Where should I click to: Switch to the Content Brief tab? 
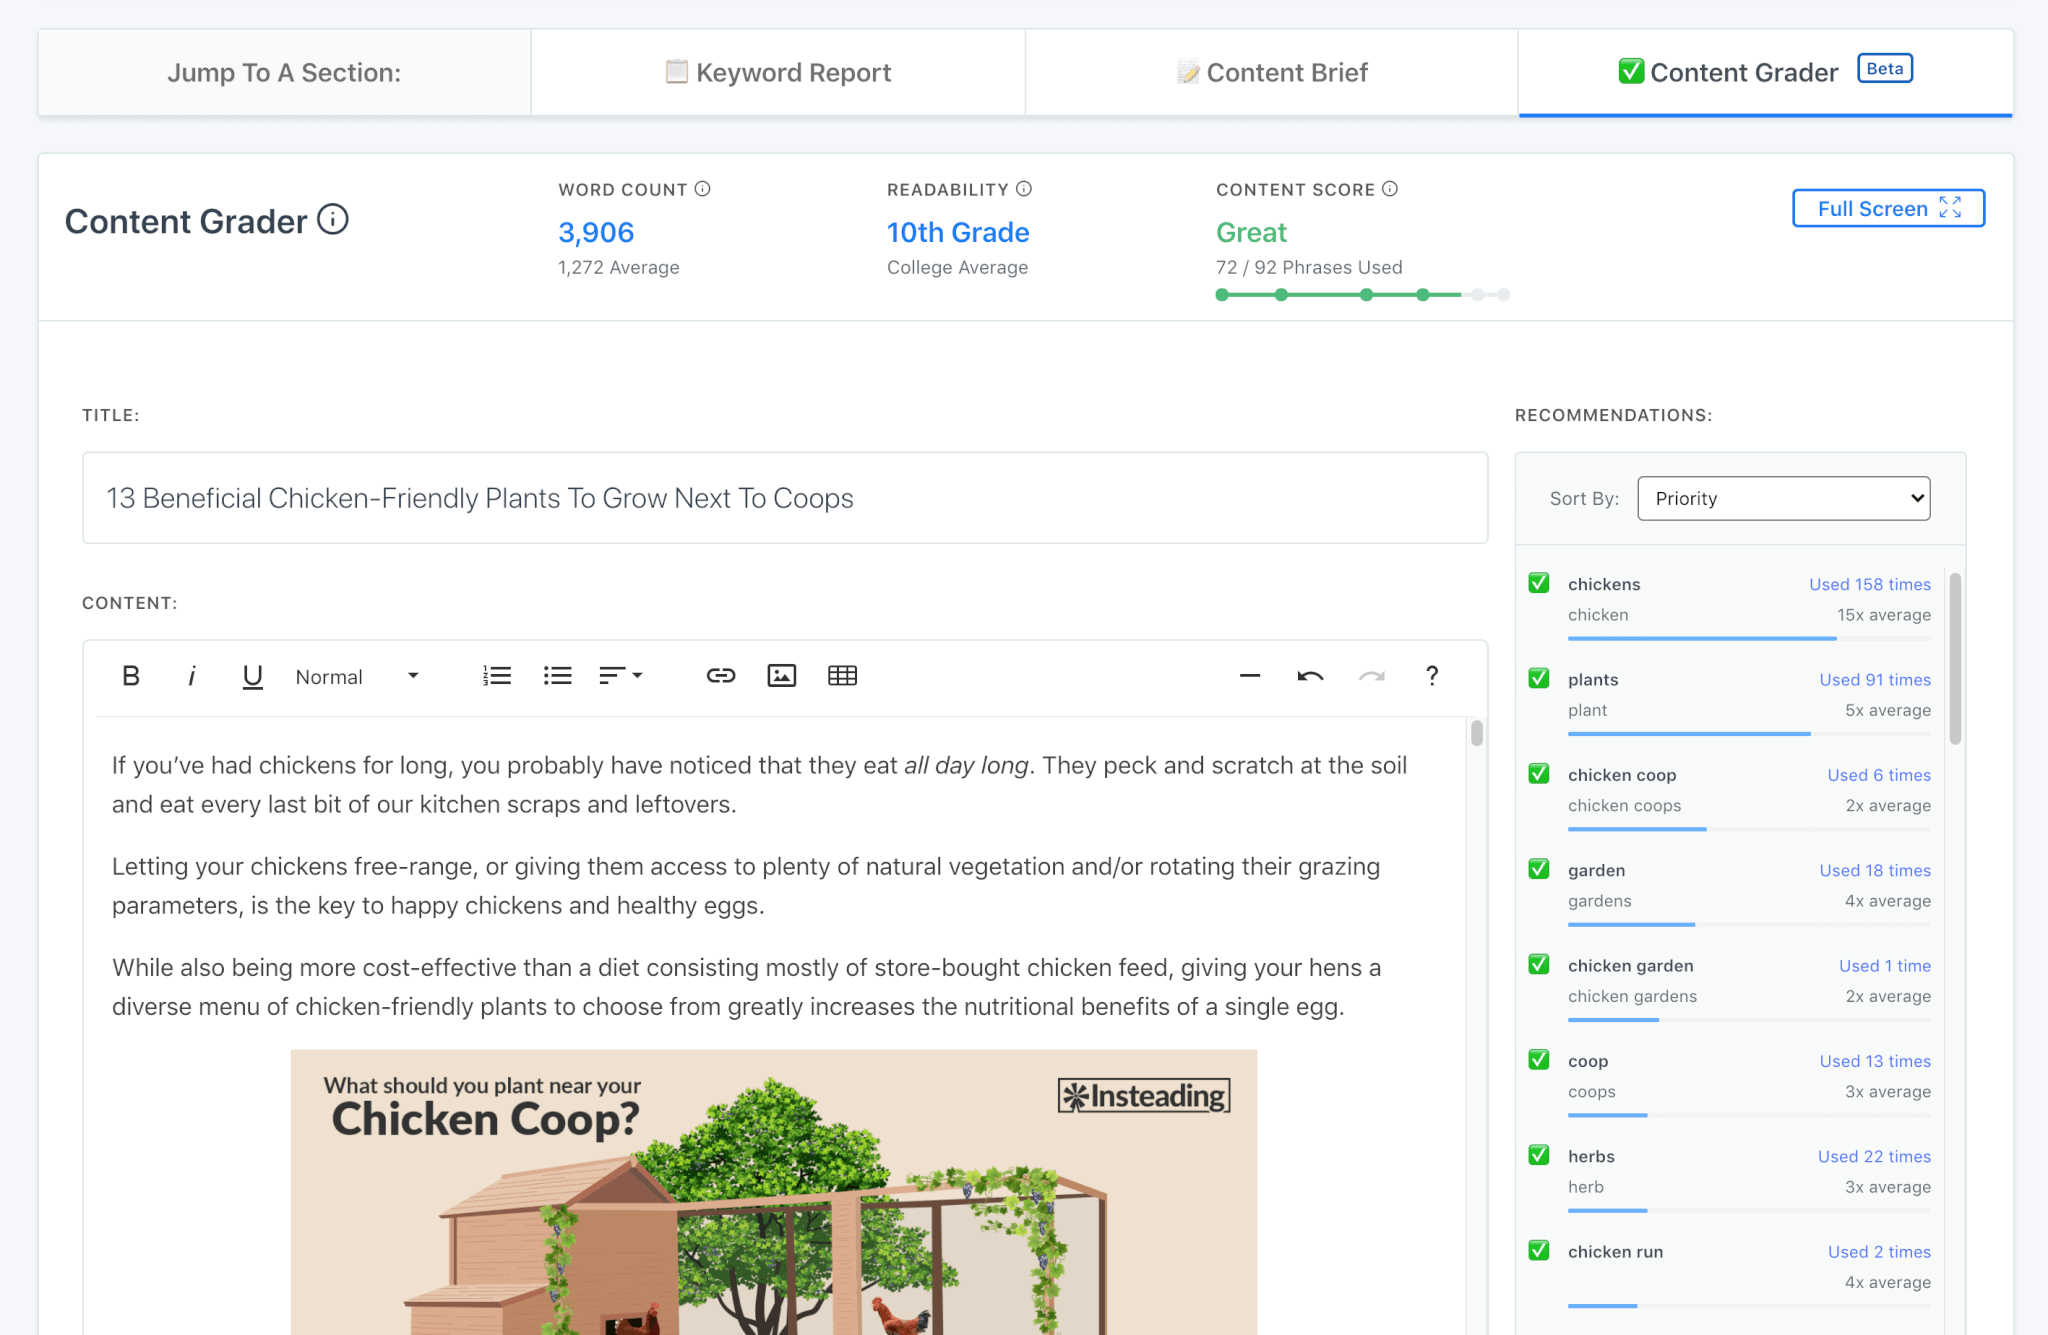point(1272,72)
